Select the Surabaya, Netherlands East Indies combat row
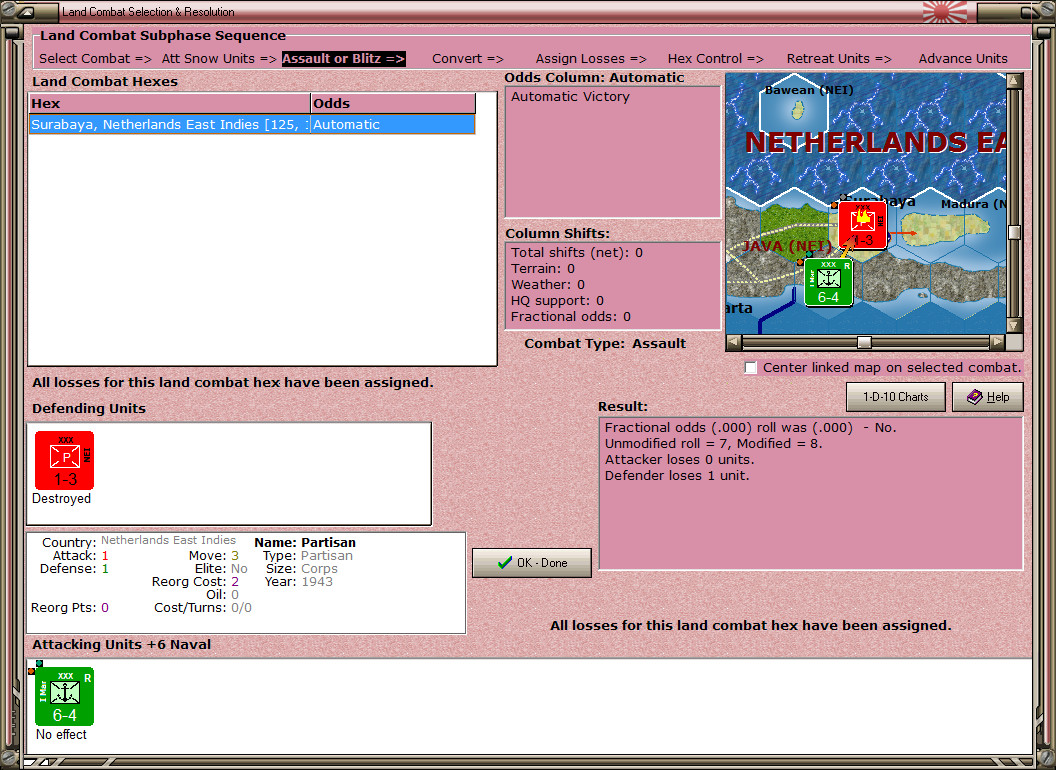Viewport: 1056px width, 770px height. pyautogui.click(x=252, y=125)
